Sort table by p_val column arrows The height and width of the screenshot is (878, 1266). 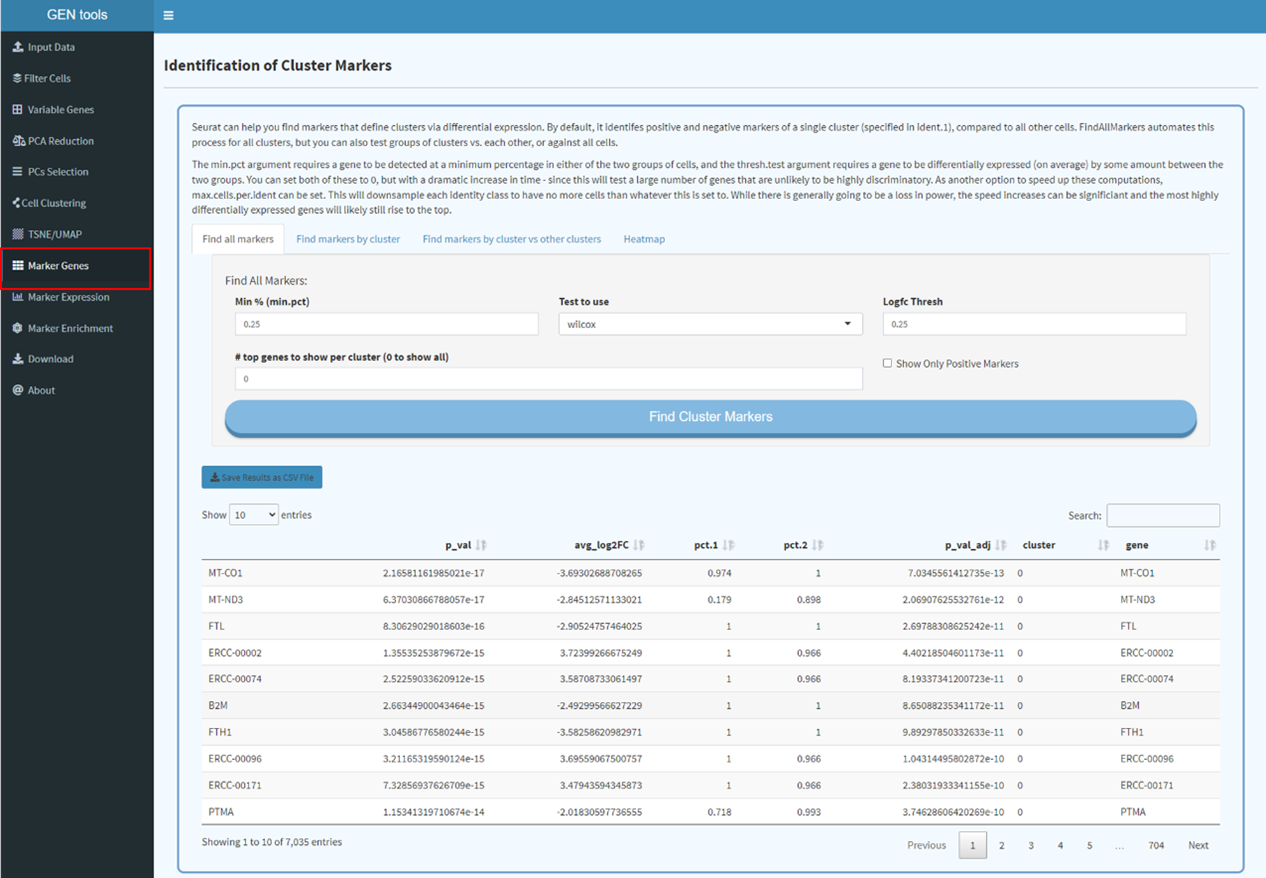coord(481,545)
